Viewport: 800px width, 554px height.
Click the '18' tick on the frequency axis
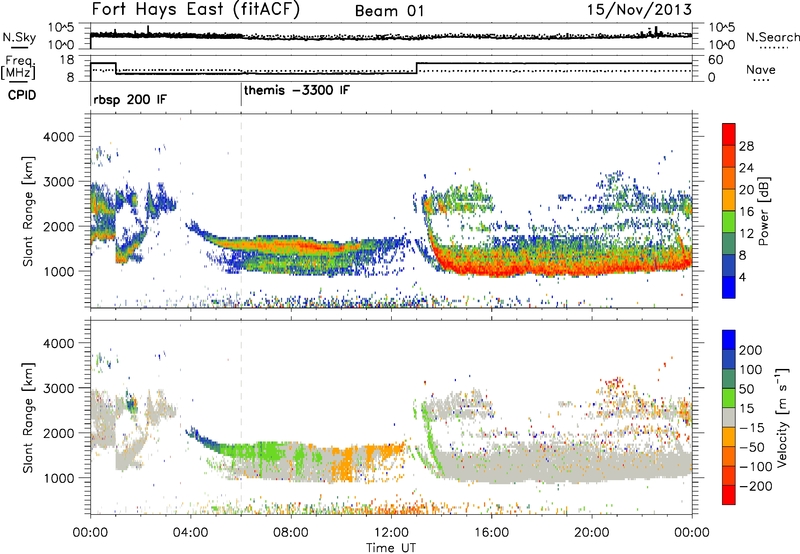(x=67, y=60)
